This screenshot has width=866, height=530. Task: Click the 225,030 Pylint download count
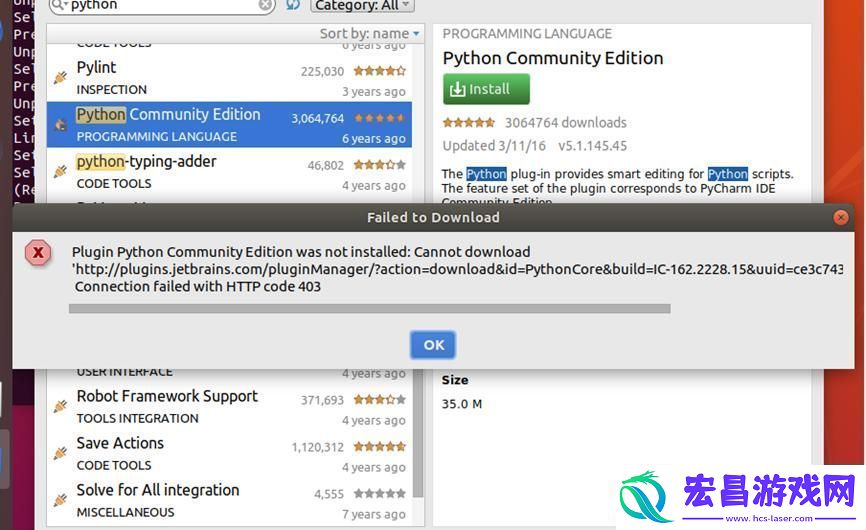(x=322, y=71)
